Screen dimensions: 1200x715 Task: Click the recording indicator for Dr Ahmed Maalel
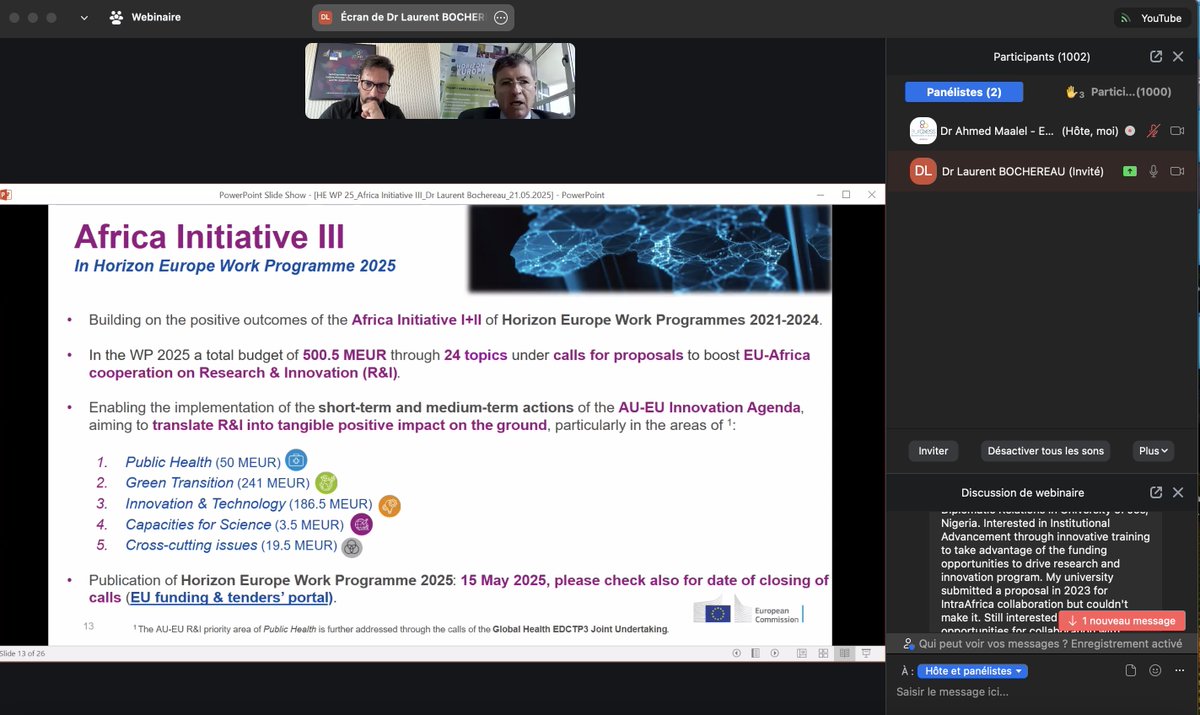tap(1130, 130)
